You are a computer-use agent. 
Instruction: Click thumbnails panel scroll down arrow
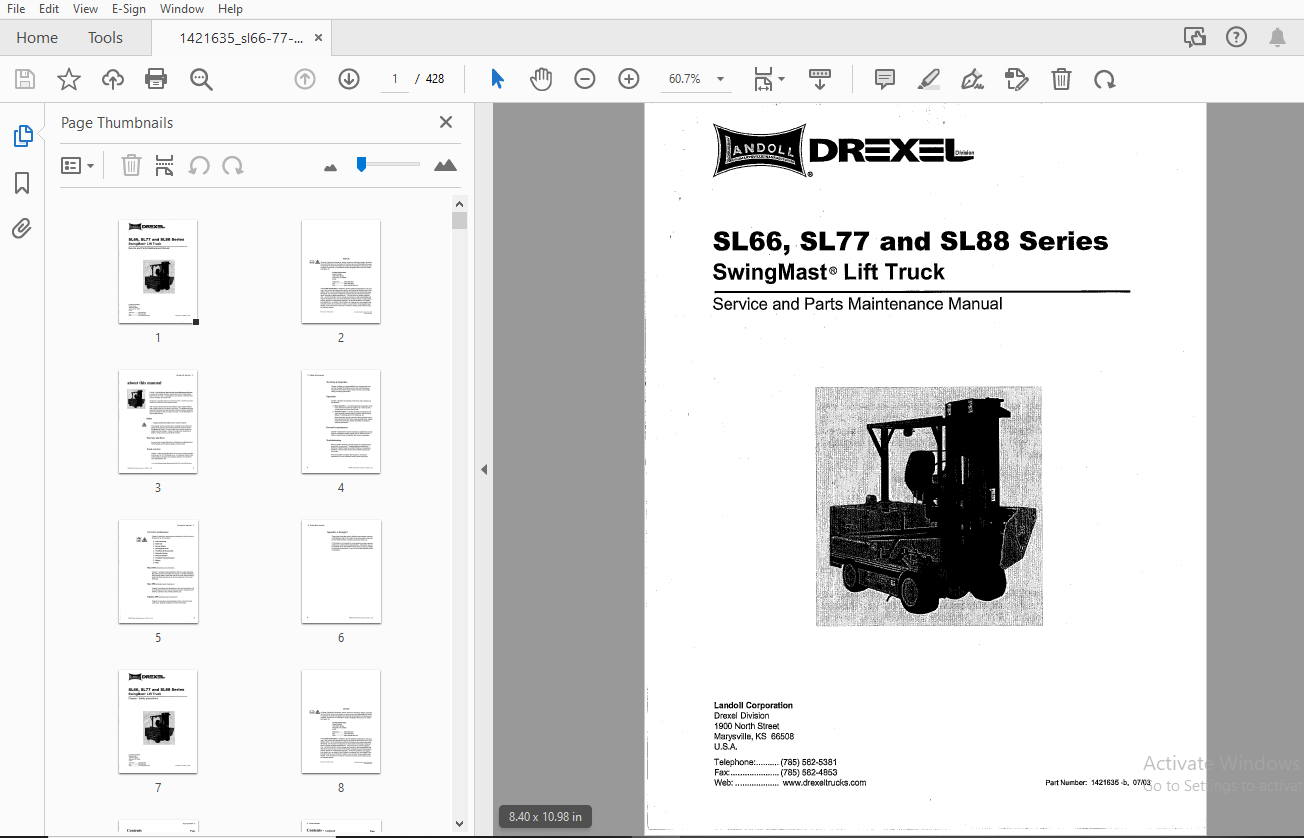click(459, 823)
